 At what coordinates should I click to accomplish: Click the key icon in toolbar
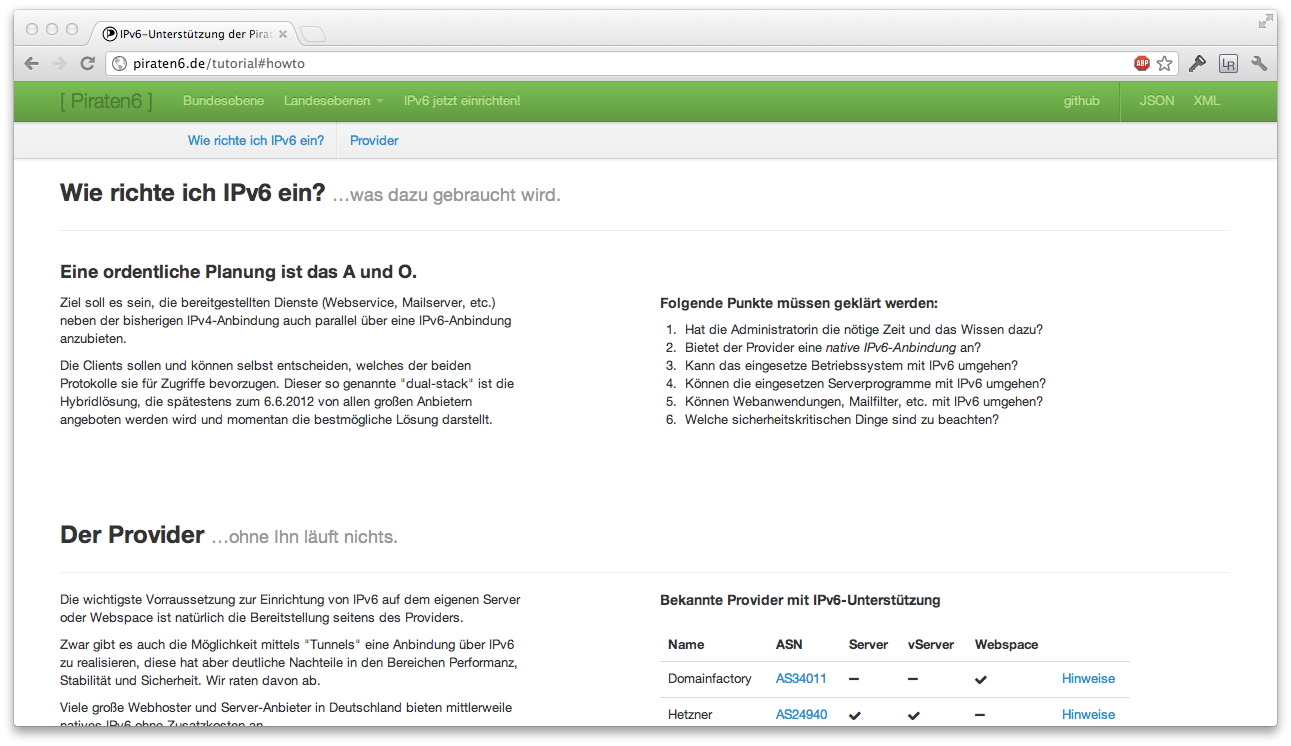(1197, 63)
